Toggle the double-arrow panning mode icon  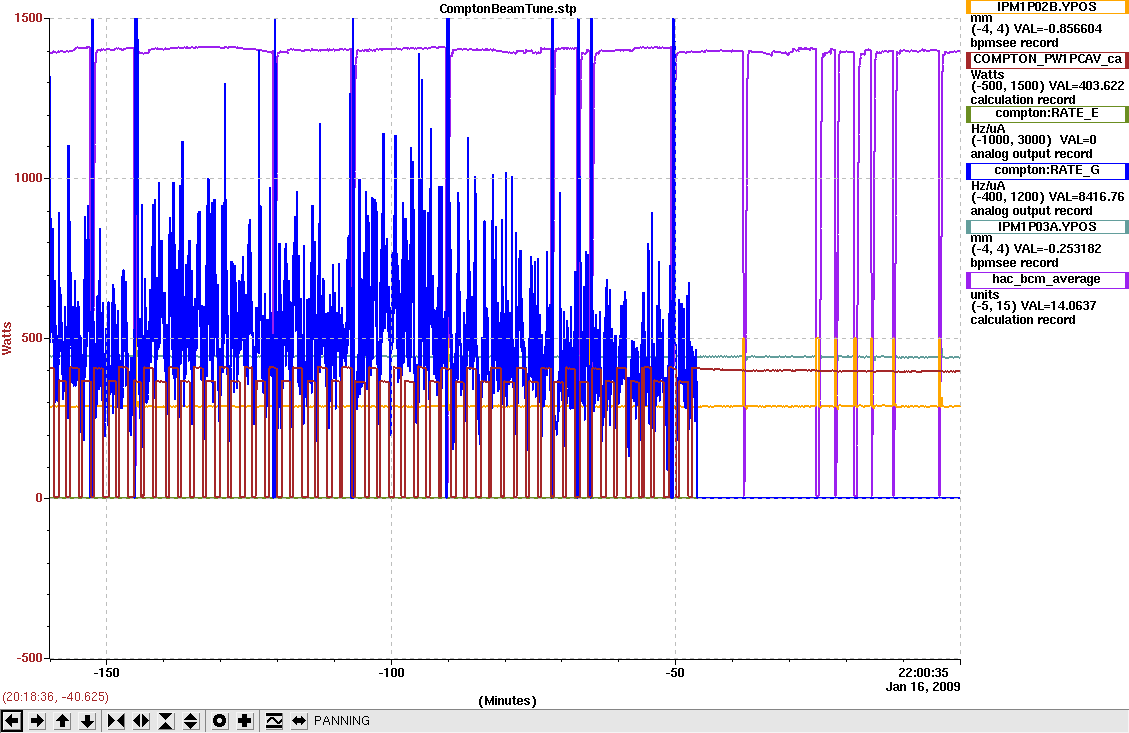(299, 721)
